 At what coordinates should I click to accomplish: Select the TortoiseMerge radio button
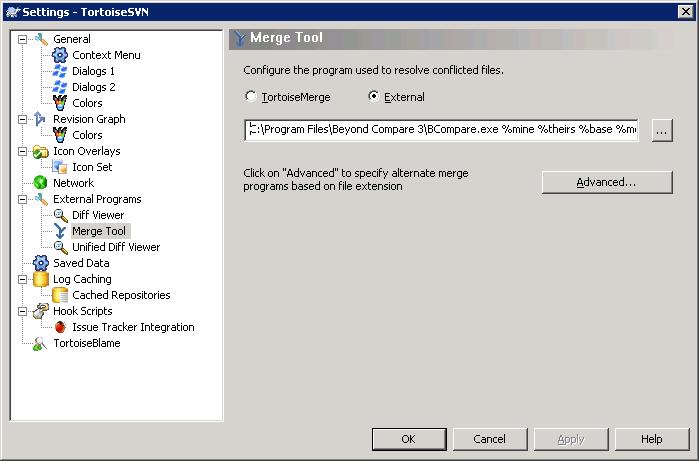[x=251, y=96]
